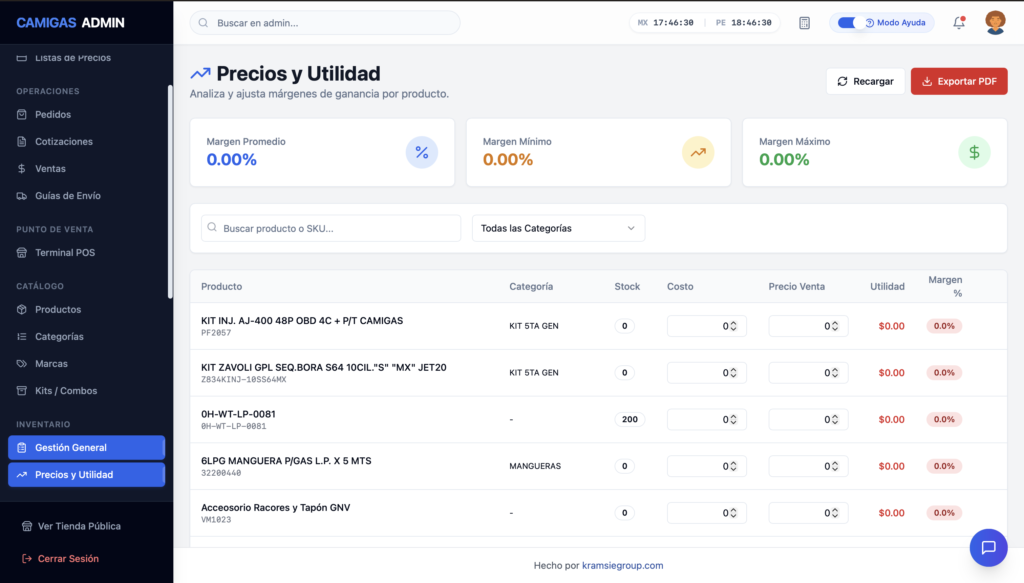Expand the Todas las Categorías dropdown
The image size is (1024, 583).
click(x=558, y=228)
